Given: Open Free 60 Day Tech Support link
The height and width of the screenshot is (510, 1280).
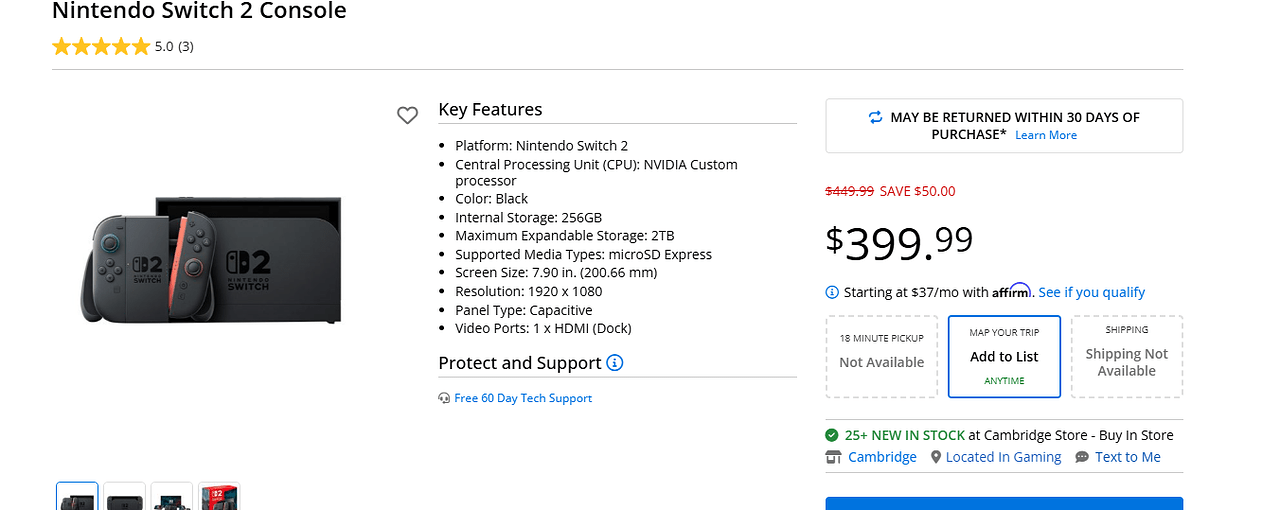Looking at the screenshot, I should [523, 398].
